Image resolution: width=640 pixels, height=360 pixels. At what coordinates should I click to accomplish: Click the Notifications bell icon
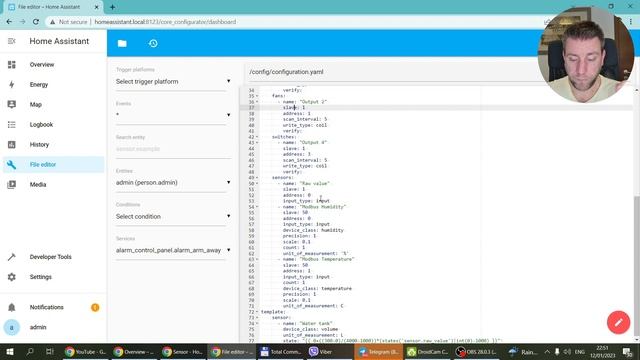point(11,307)
